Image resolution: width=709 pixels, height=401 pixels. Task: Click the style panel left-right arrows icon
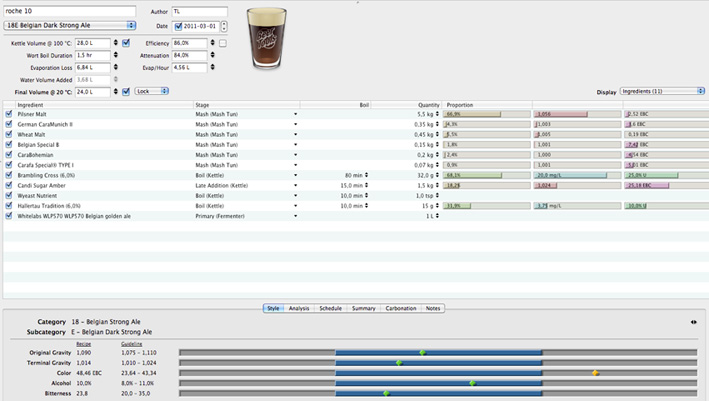coord(695,322)
